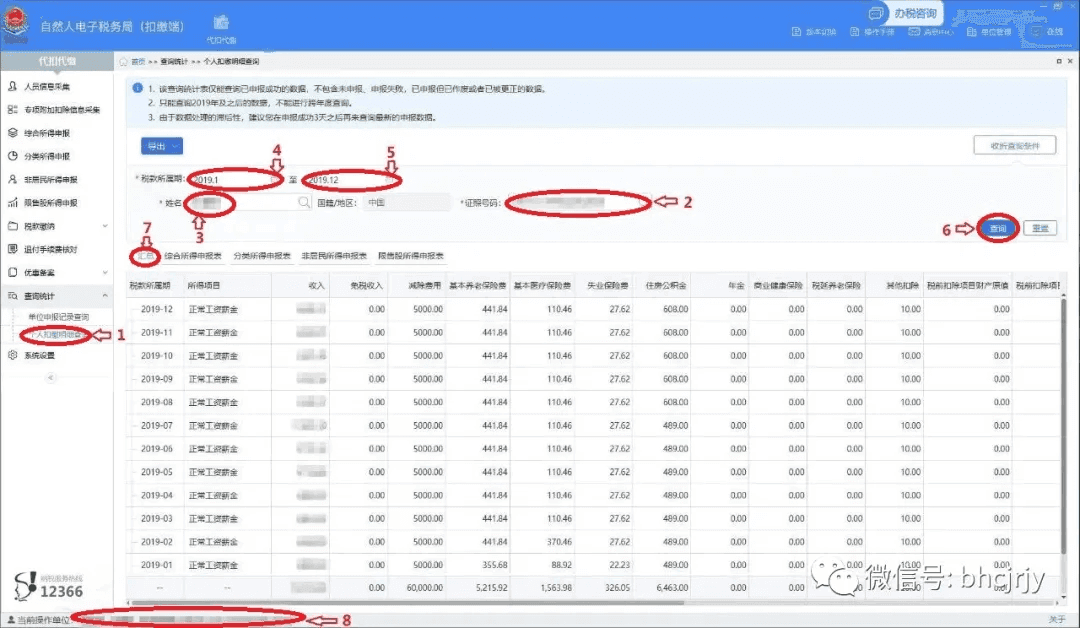Click the 355.68 cell in the table
Image resolution: width=1080 pixels, height=628 pixels.
point(495,565)
